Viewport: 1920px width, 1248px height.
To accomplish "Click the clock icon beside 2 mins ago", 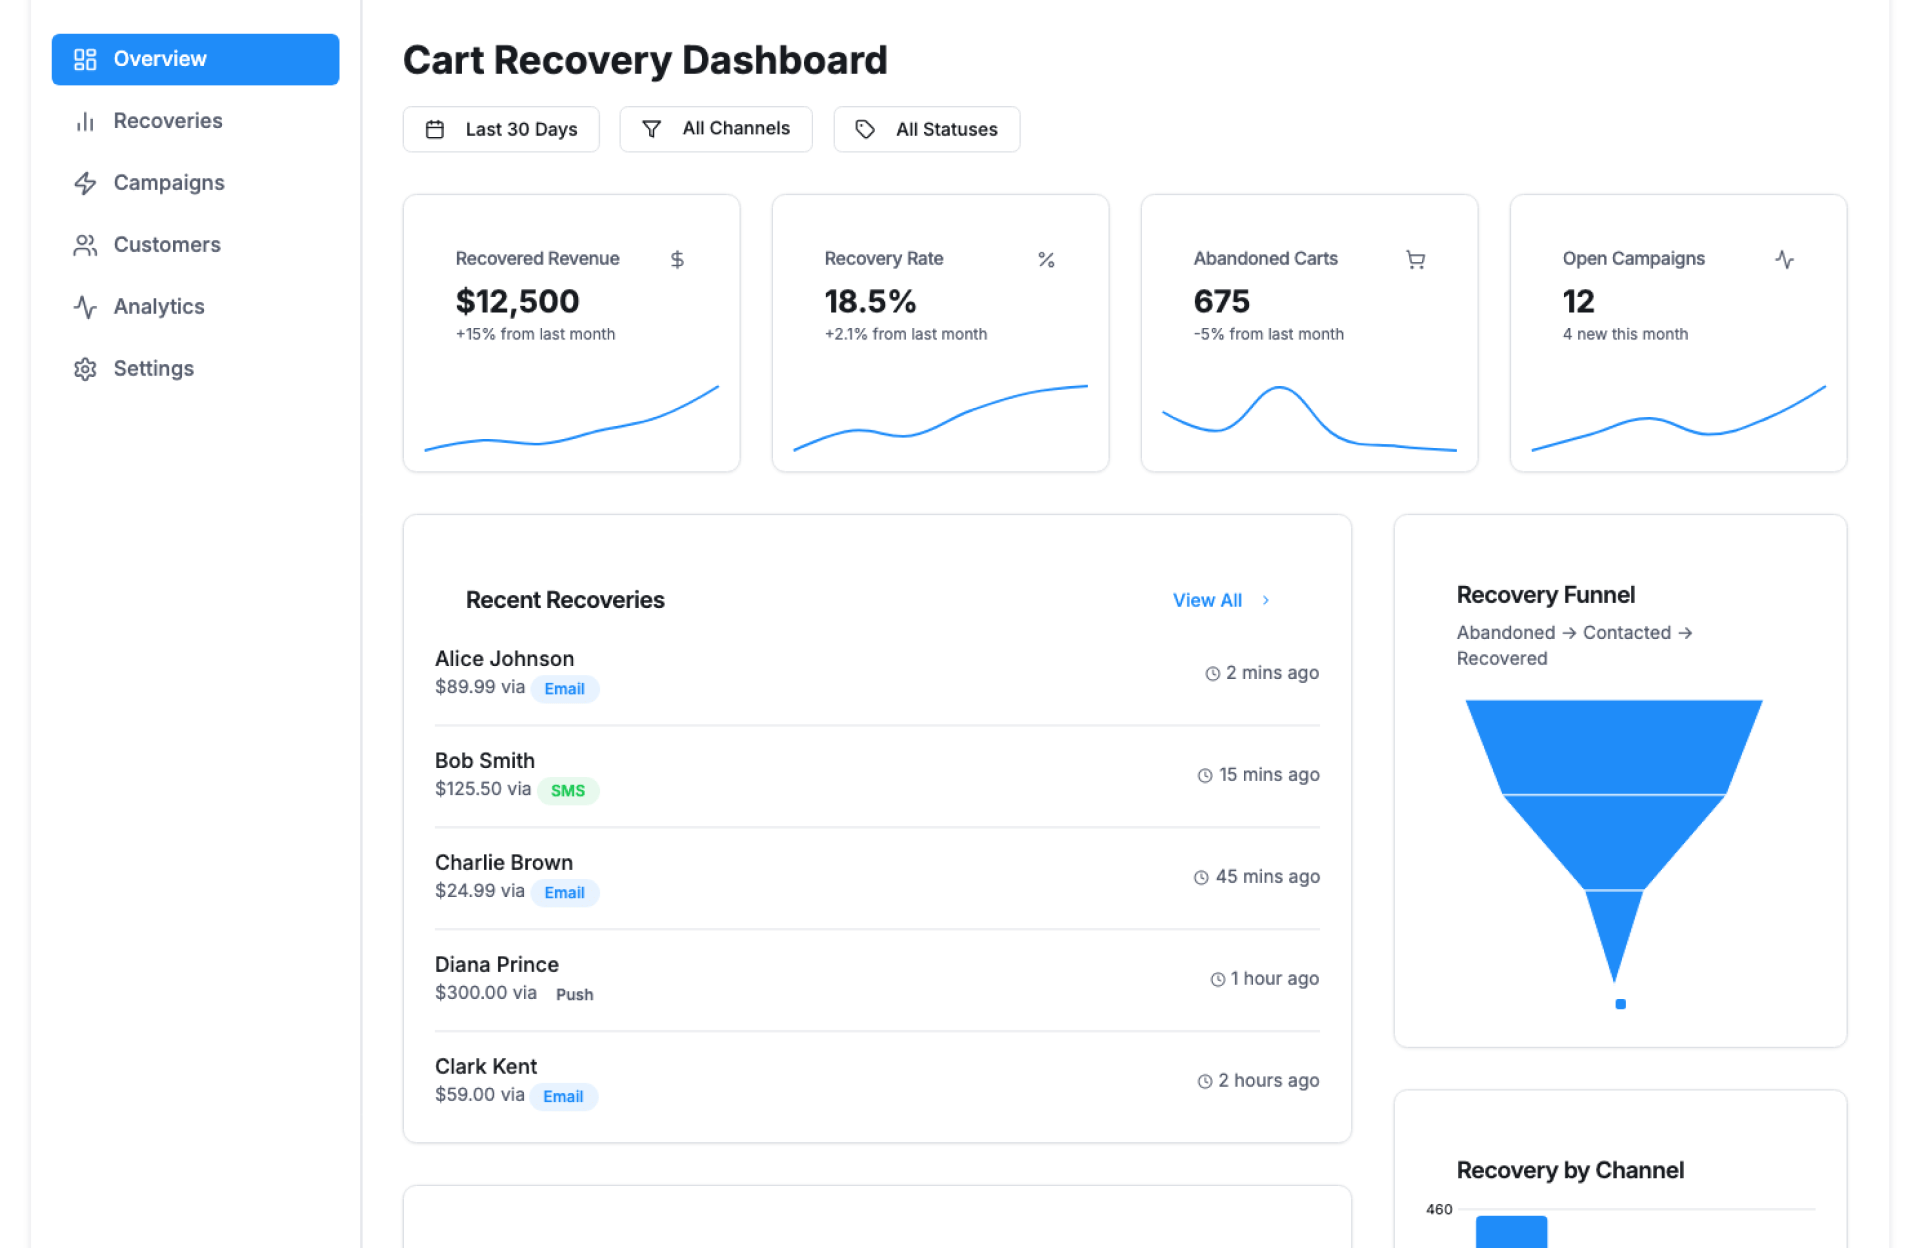I will [x=1212, y=674].
